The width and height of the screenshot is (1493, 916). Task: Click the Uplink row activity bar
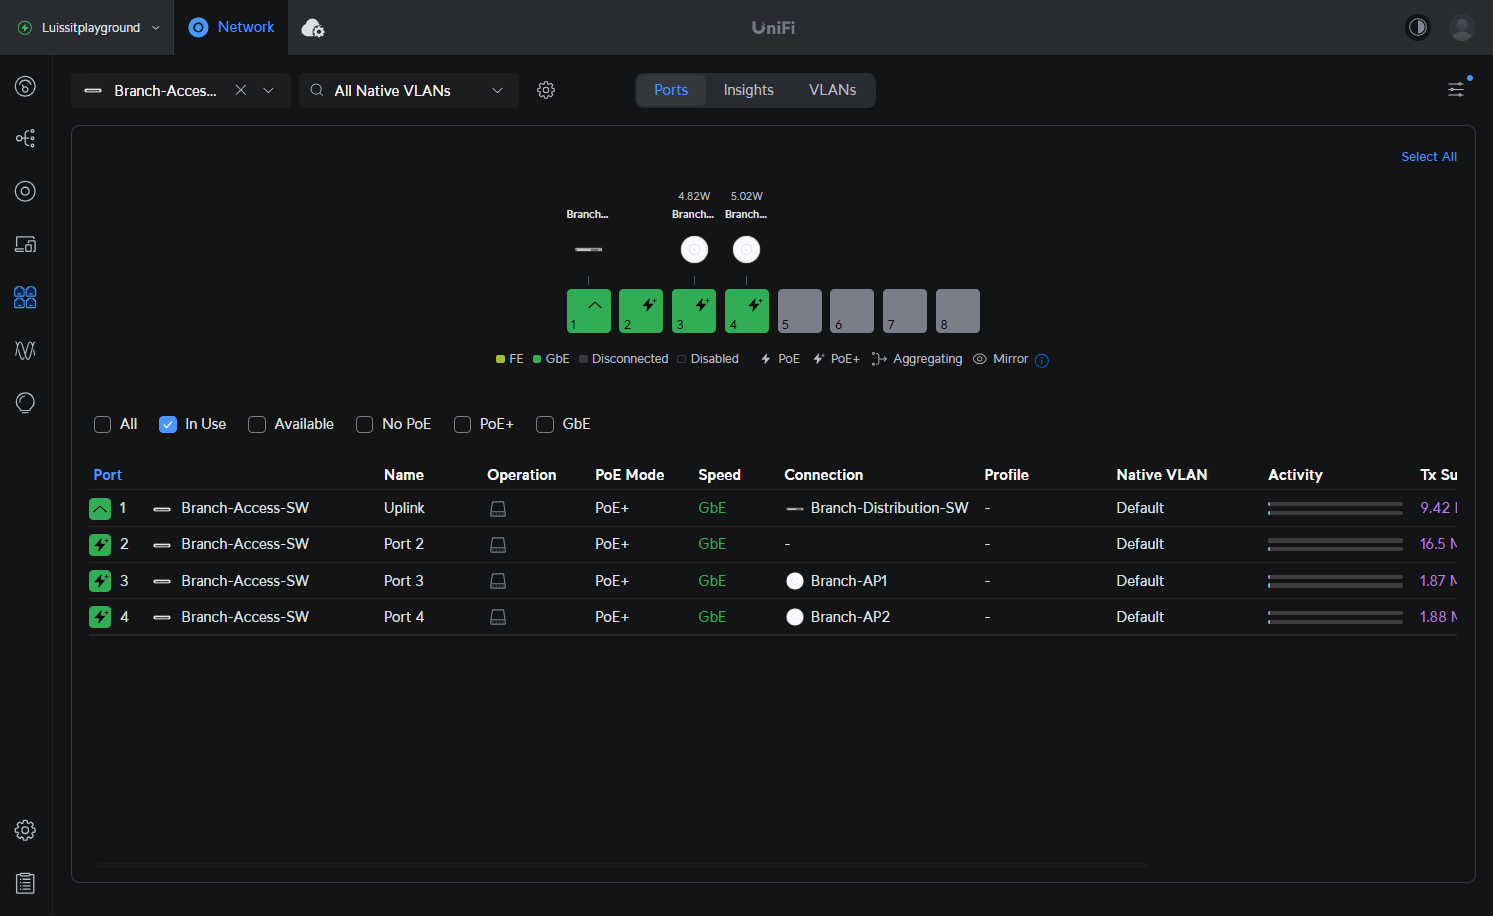tap(1335, 508)
